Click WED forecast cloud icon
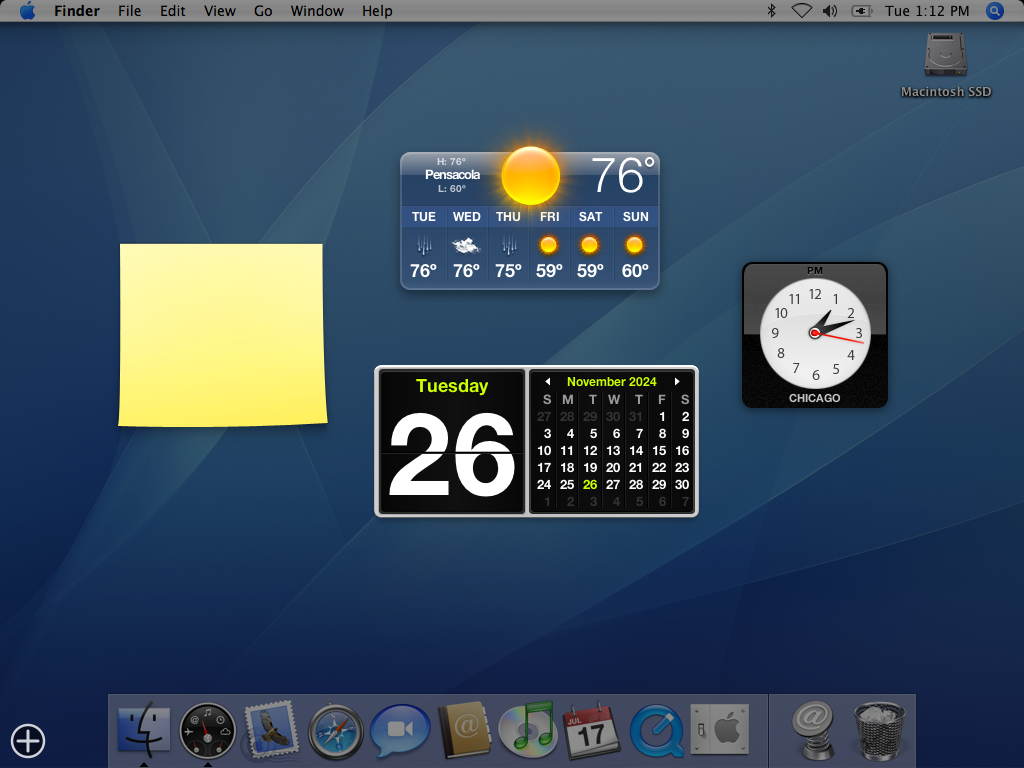Image resolution: width=1024 pixels, height=768 pixels. click(x=466, y=246)
